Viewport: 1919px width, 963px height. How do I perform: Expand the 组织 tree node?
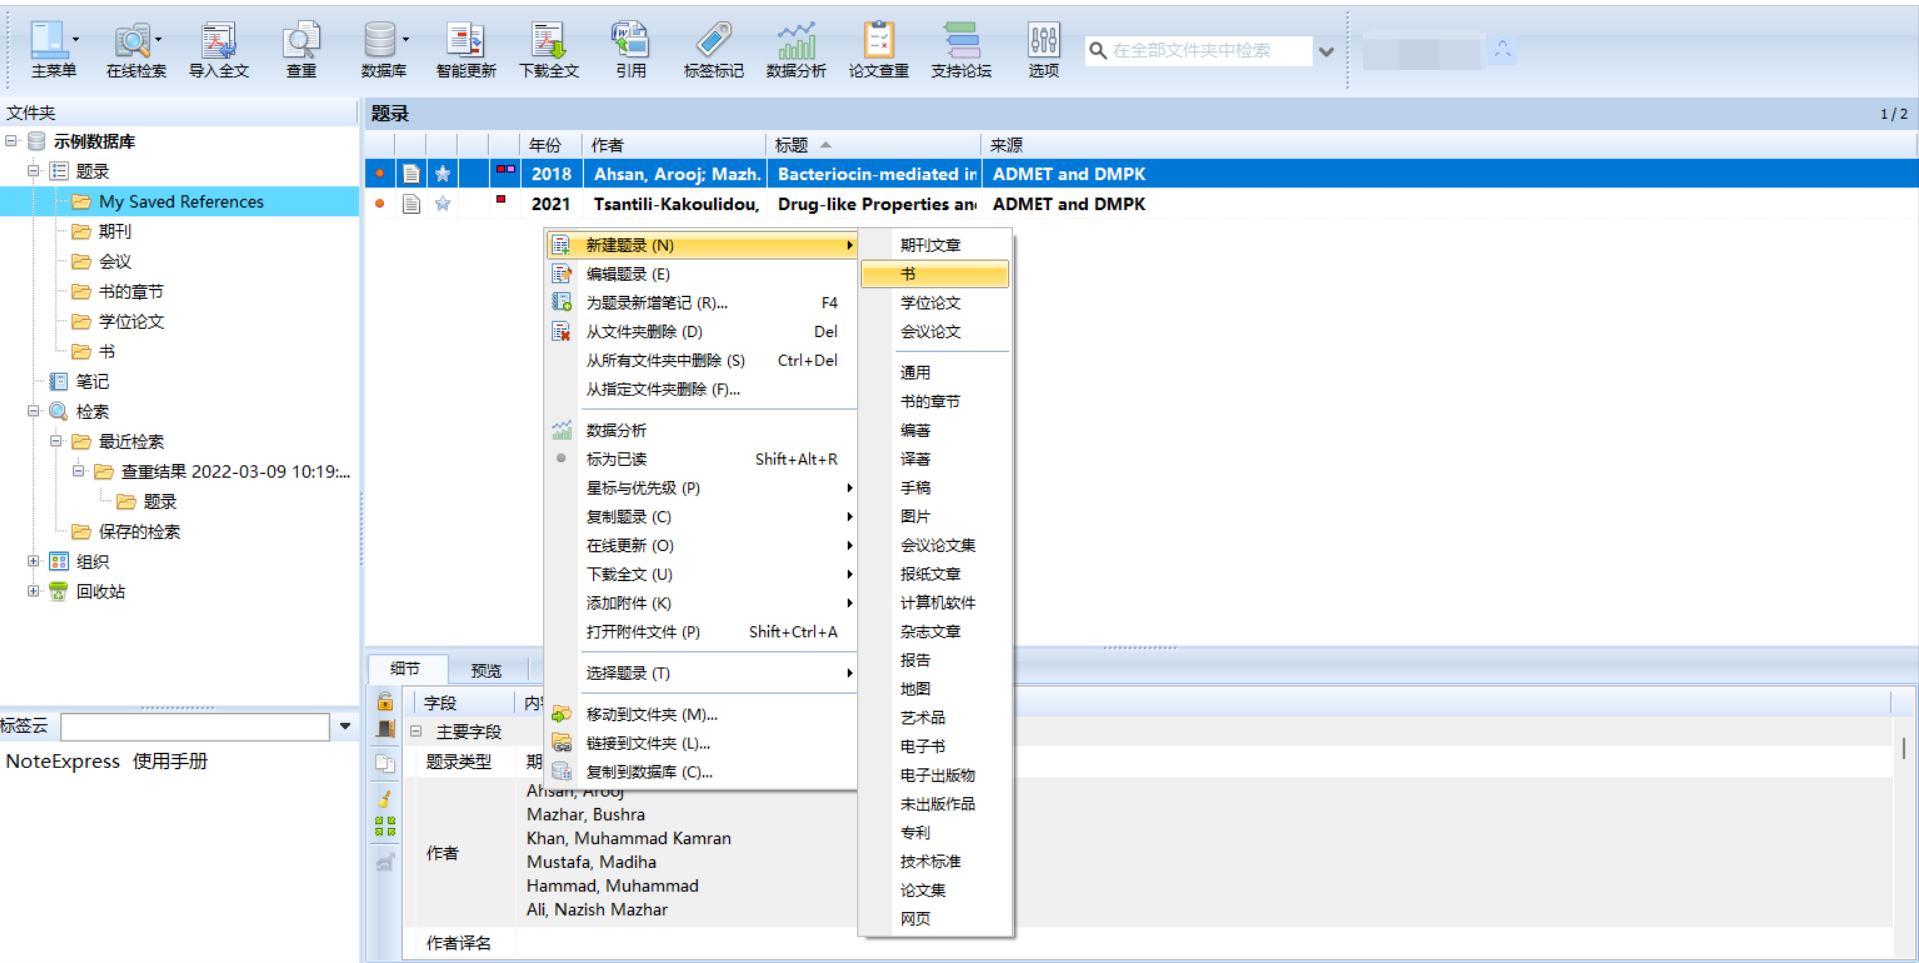(33, 561)
